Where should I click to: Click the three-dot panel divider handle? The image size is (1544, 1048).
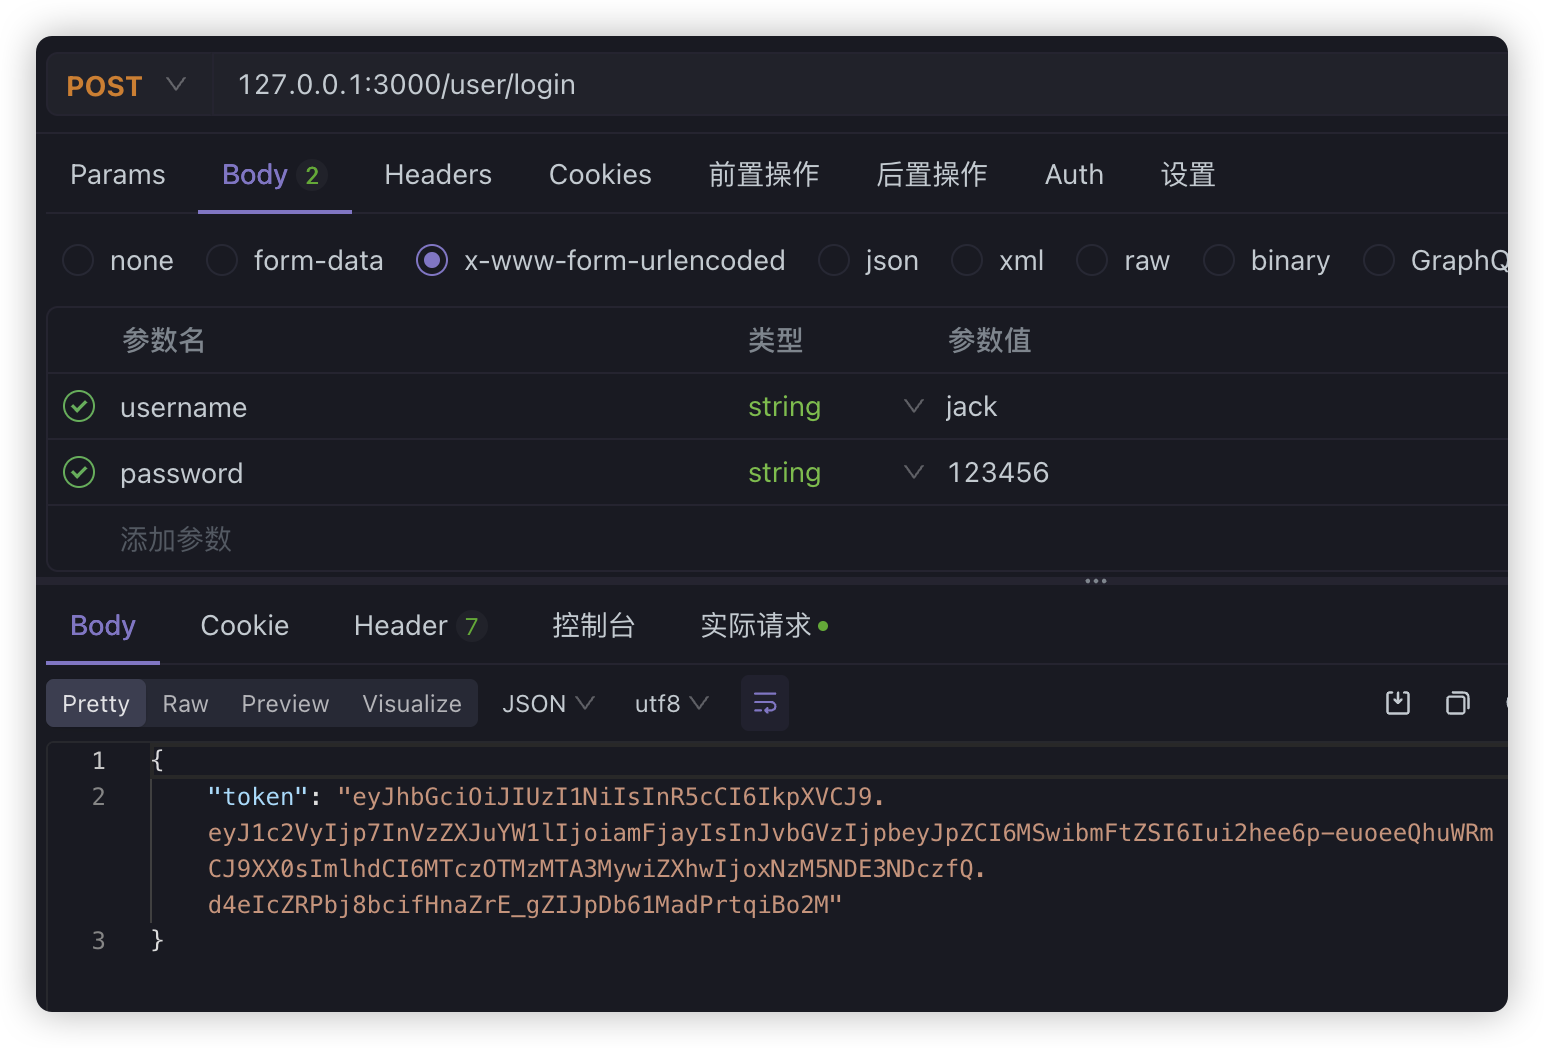(1095, 581)
